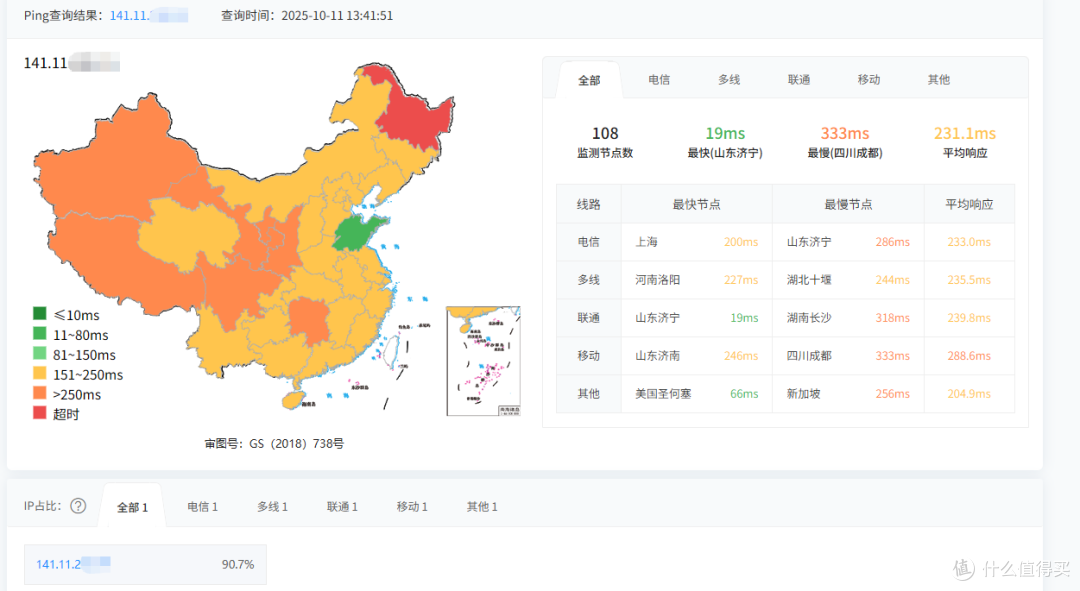
Task: Click the 233.0ms average response value
Action: [969, 242]
